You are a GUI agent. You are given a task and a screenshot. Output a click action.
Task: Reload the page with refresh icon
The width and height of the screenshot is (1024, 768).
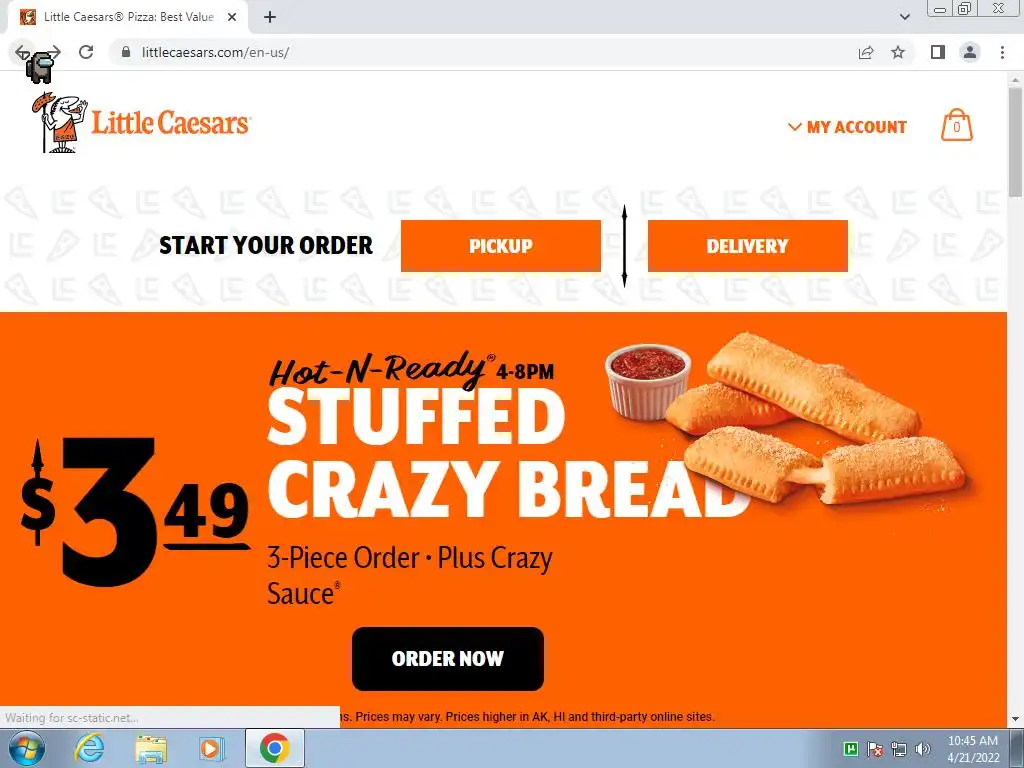pos(86,52)
